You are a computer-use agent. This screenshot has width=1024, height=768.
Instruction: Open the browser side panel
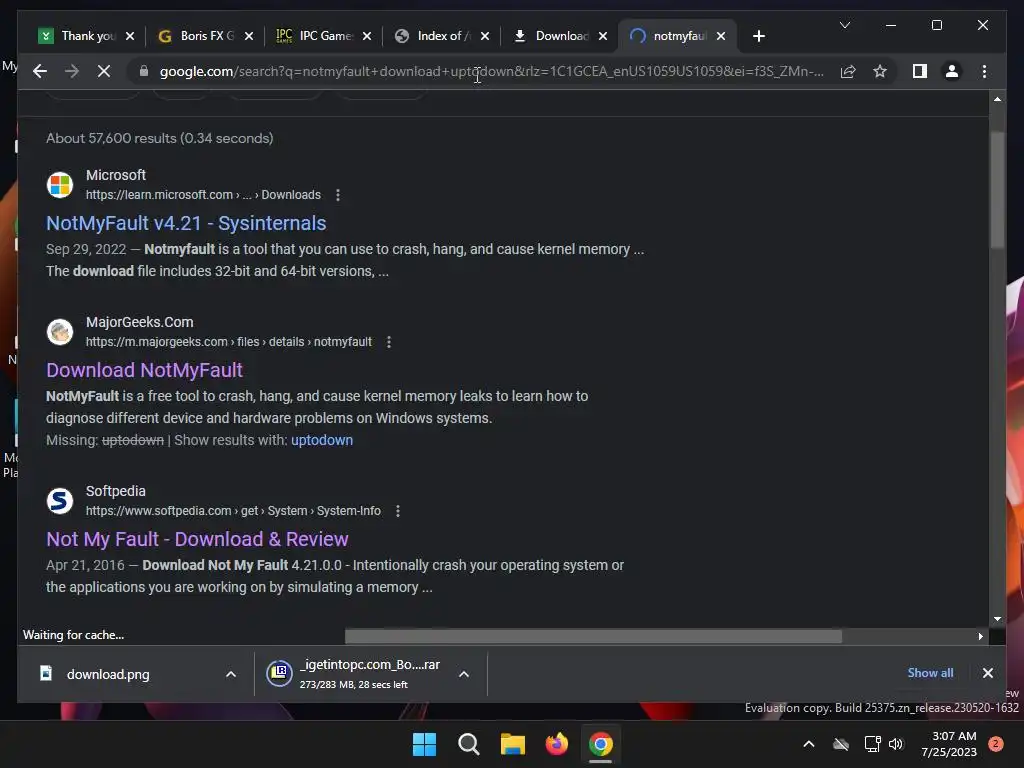click(x=920, y=71)
